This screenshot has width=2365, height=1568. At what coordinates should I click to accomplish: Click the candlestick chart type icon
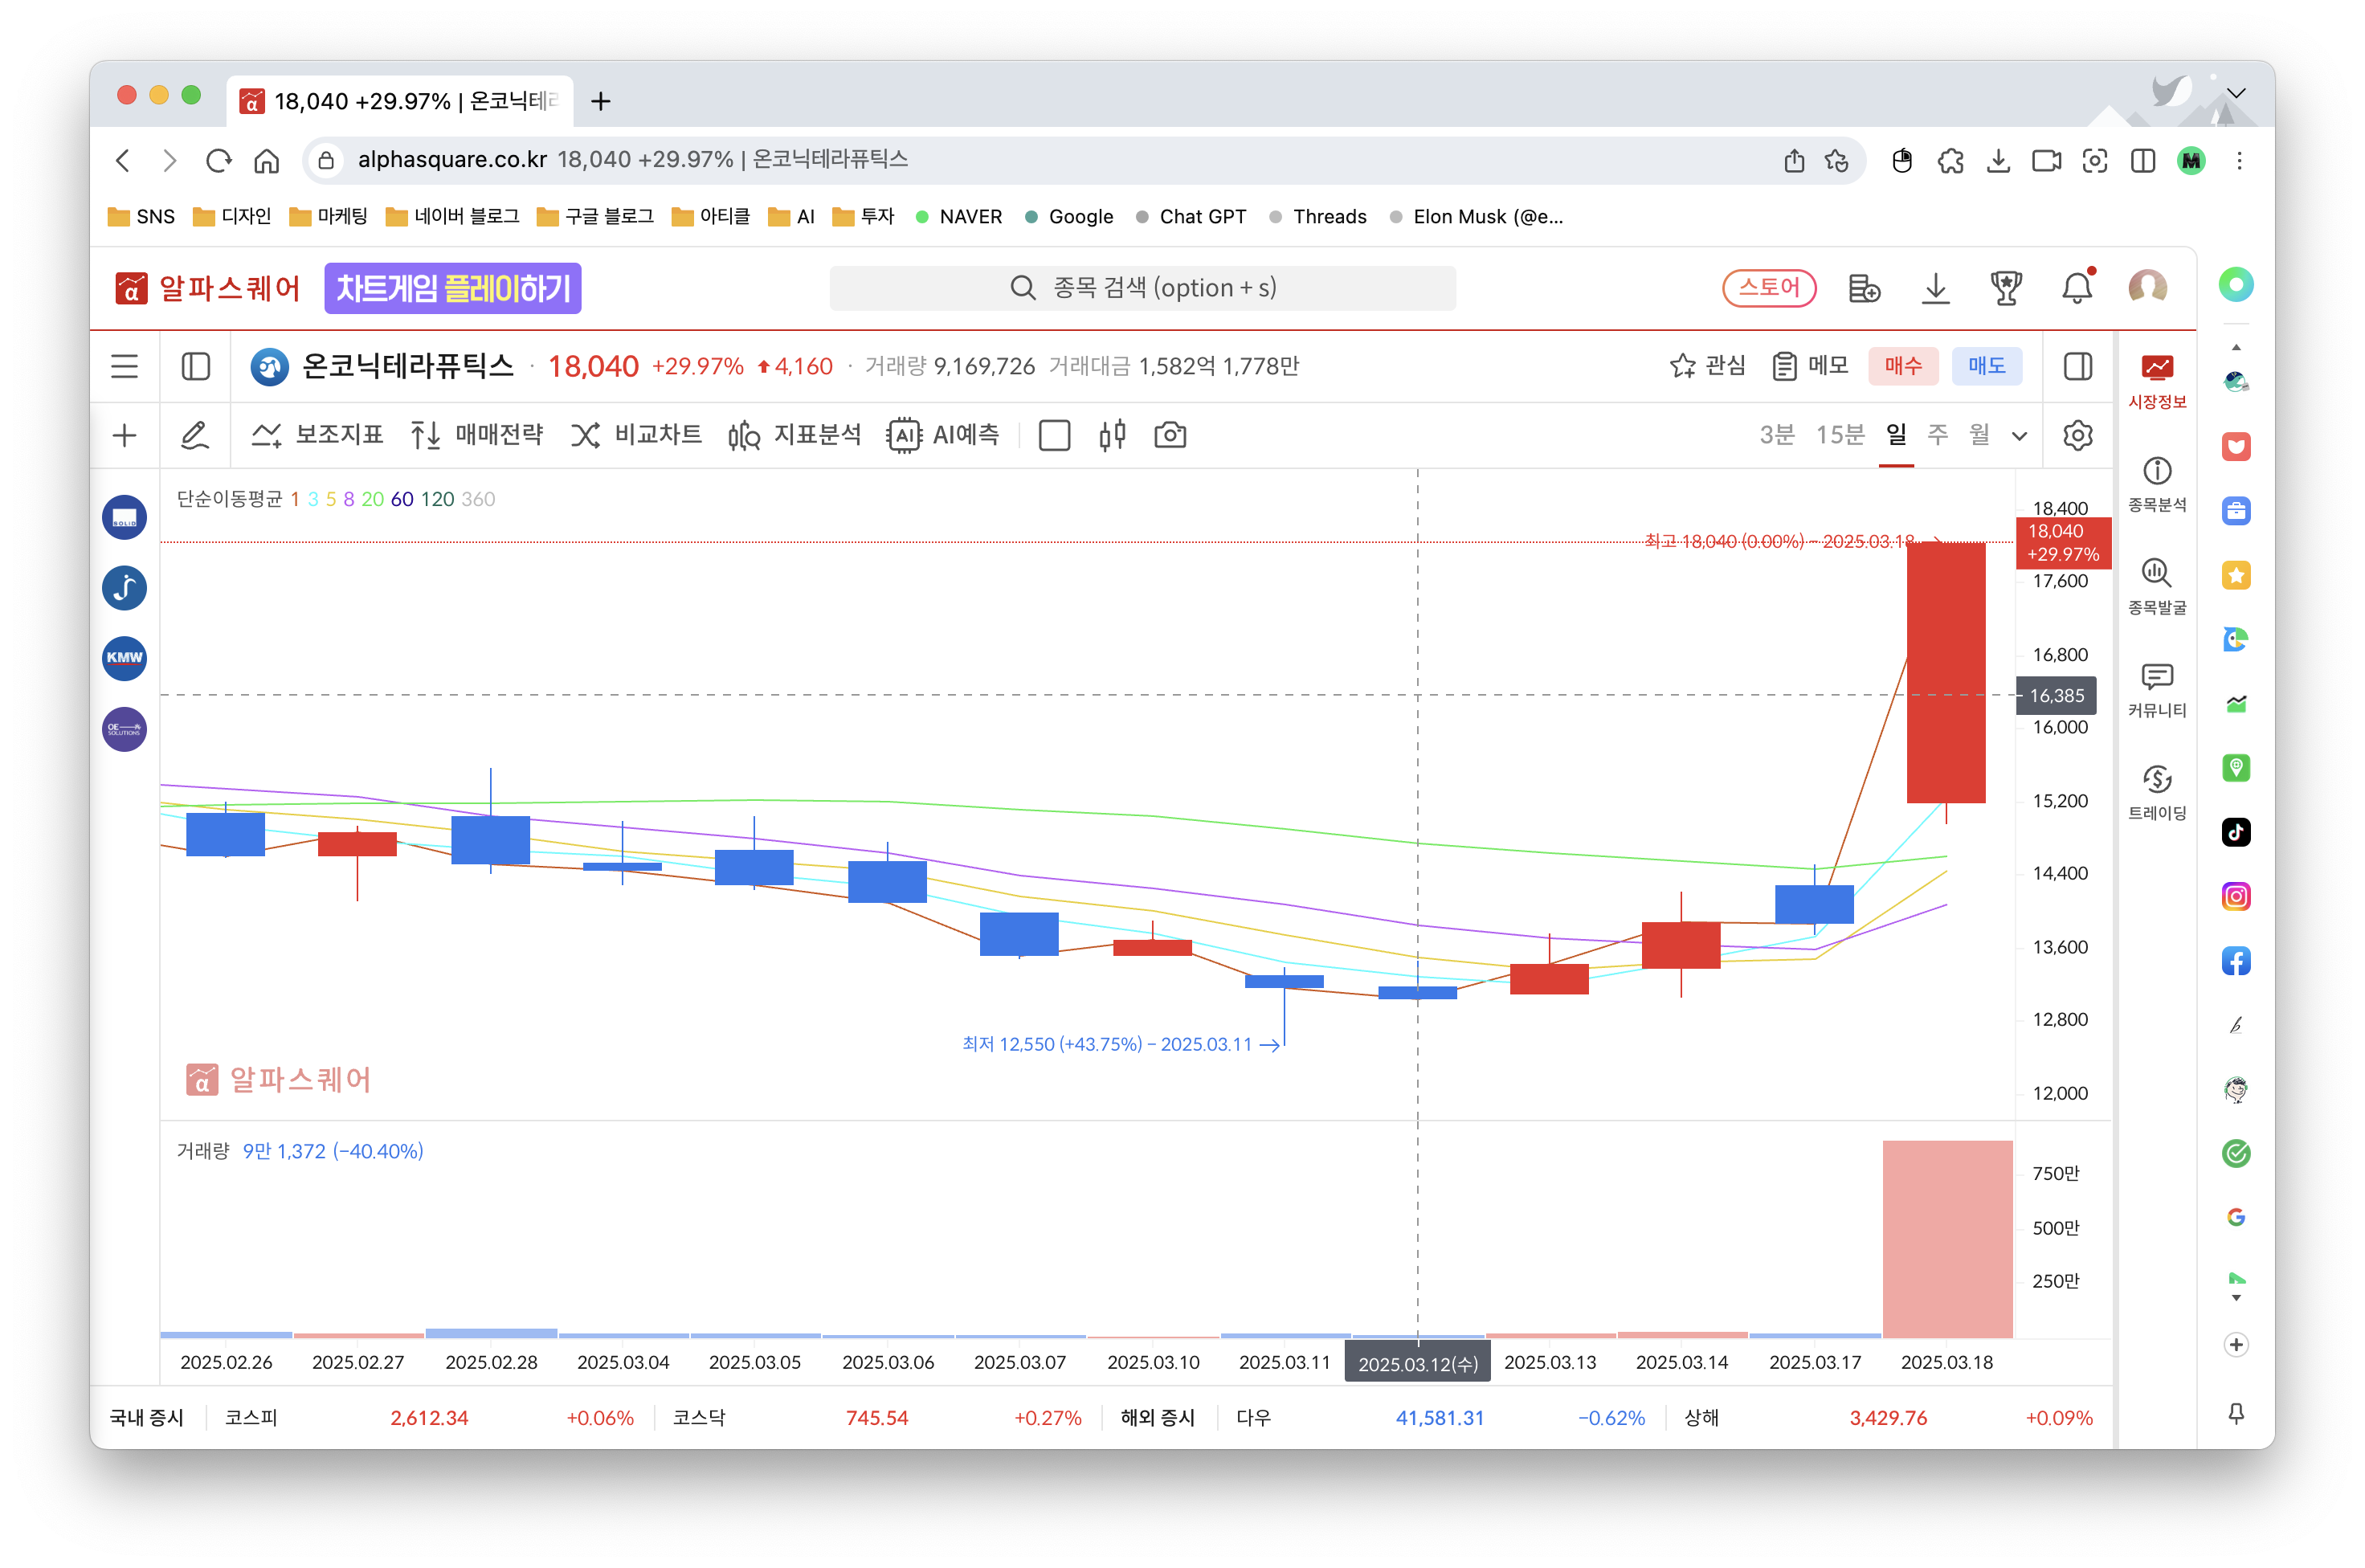click(1112, 435)
